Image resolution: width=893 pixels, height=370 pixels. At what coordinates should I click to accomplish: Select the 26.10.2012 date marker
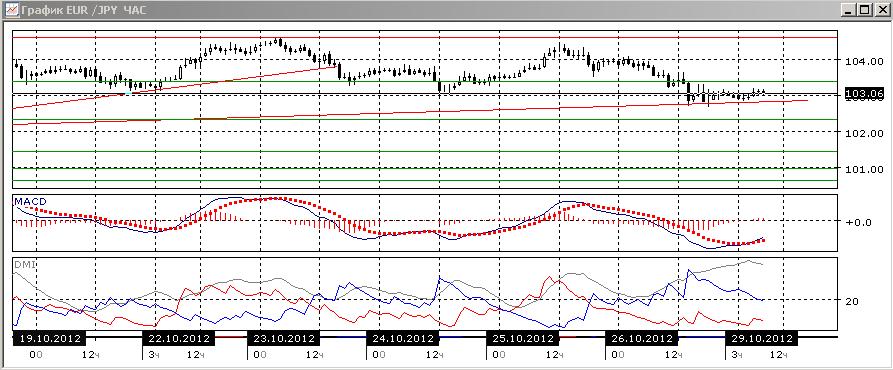click(641, 338)
